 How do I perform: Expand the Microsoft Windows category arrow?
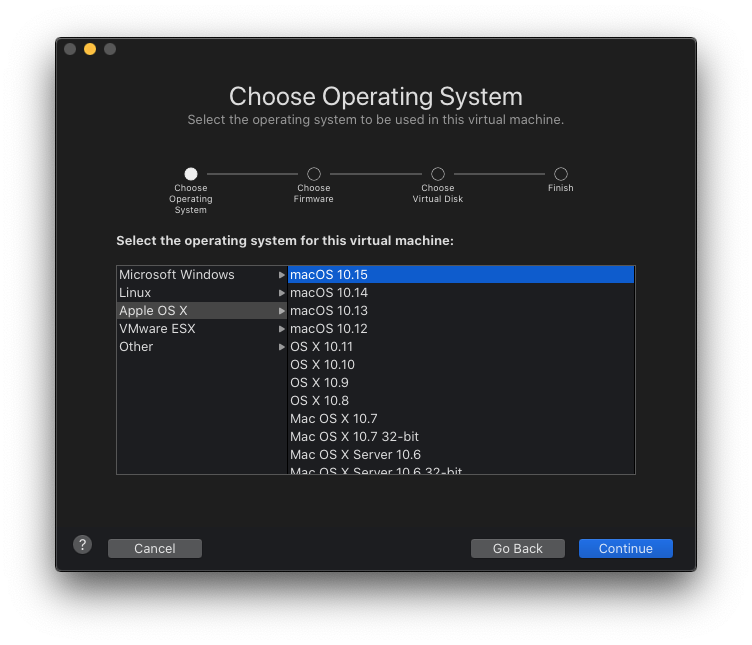click(x=282, y=275)
